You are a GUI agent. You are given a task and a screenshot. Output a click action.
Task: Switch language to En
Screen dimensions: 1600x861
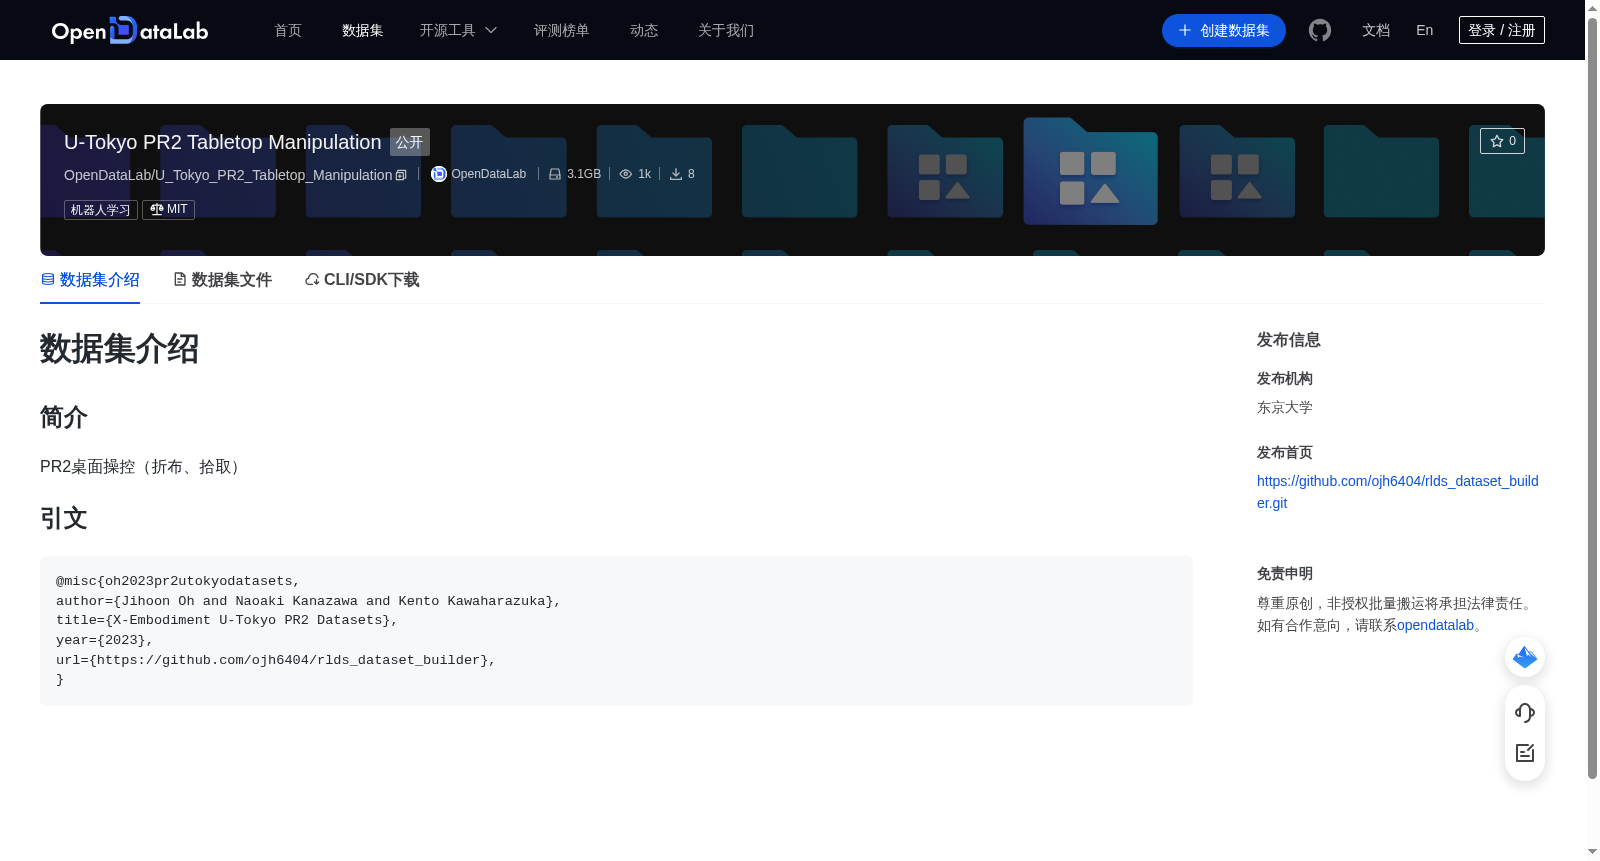pos(1425,31)
